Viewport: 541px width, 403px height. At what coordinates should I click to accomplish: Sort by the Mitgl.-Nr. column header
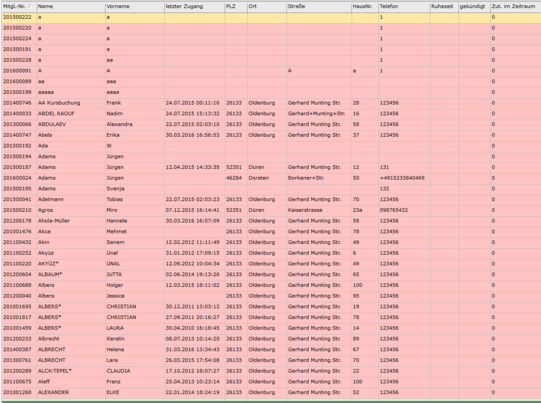pyautogui.click(x=19, y=7)
